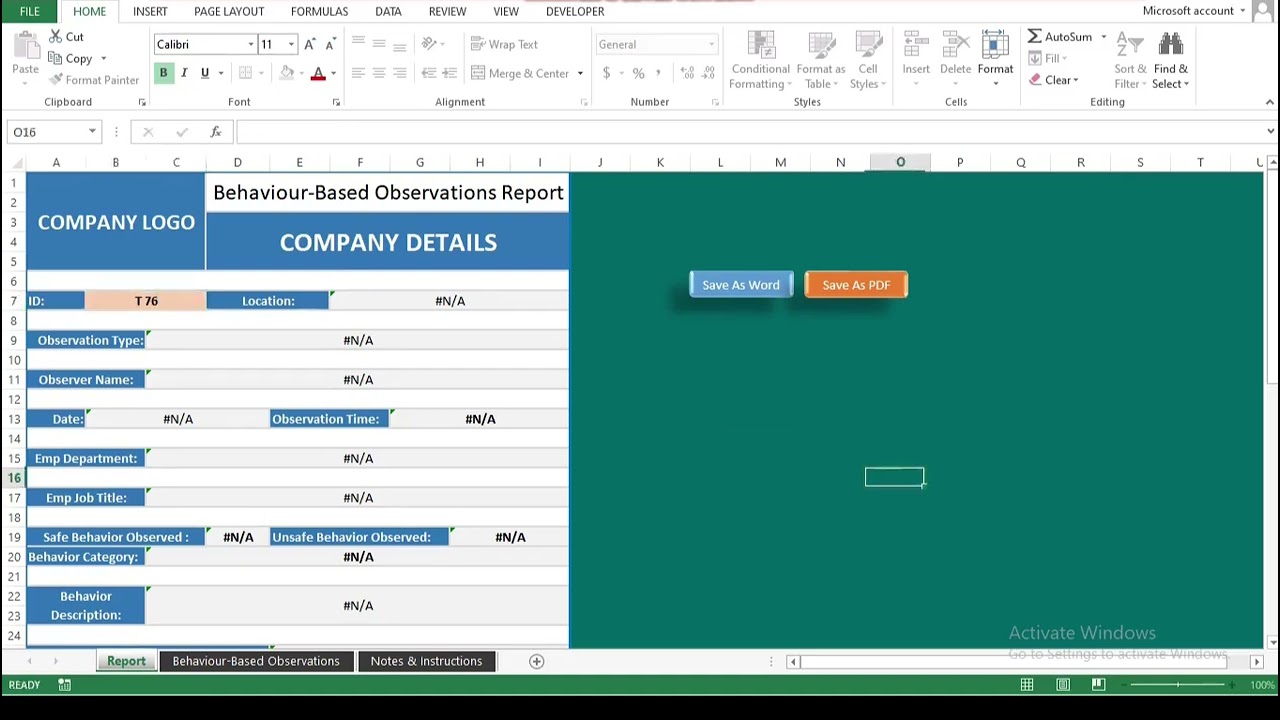The image size is (1280, 720).
Task: Adjust the zoom slider
Action: [1178, 685]
